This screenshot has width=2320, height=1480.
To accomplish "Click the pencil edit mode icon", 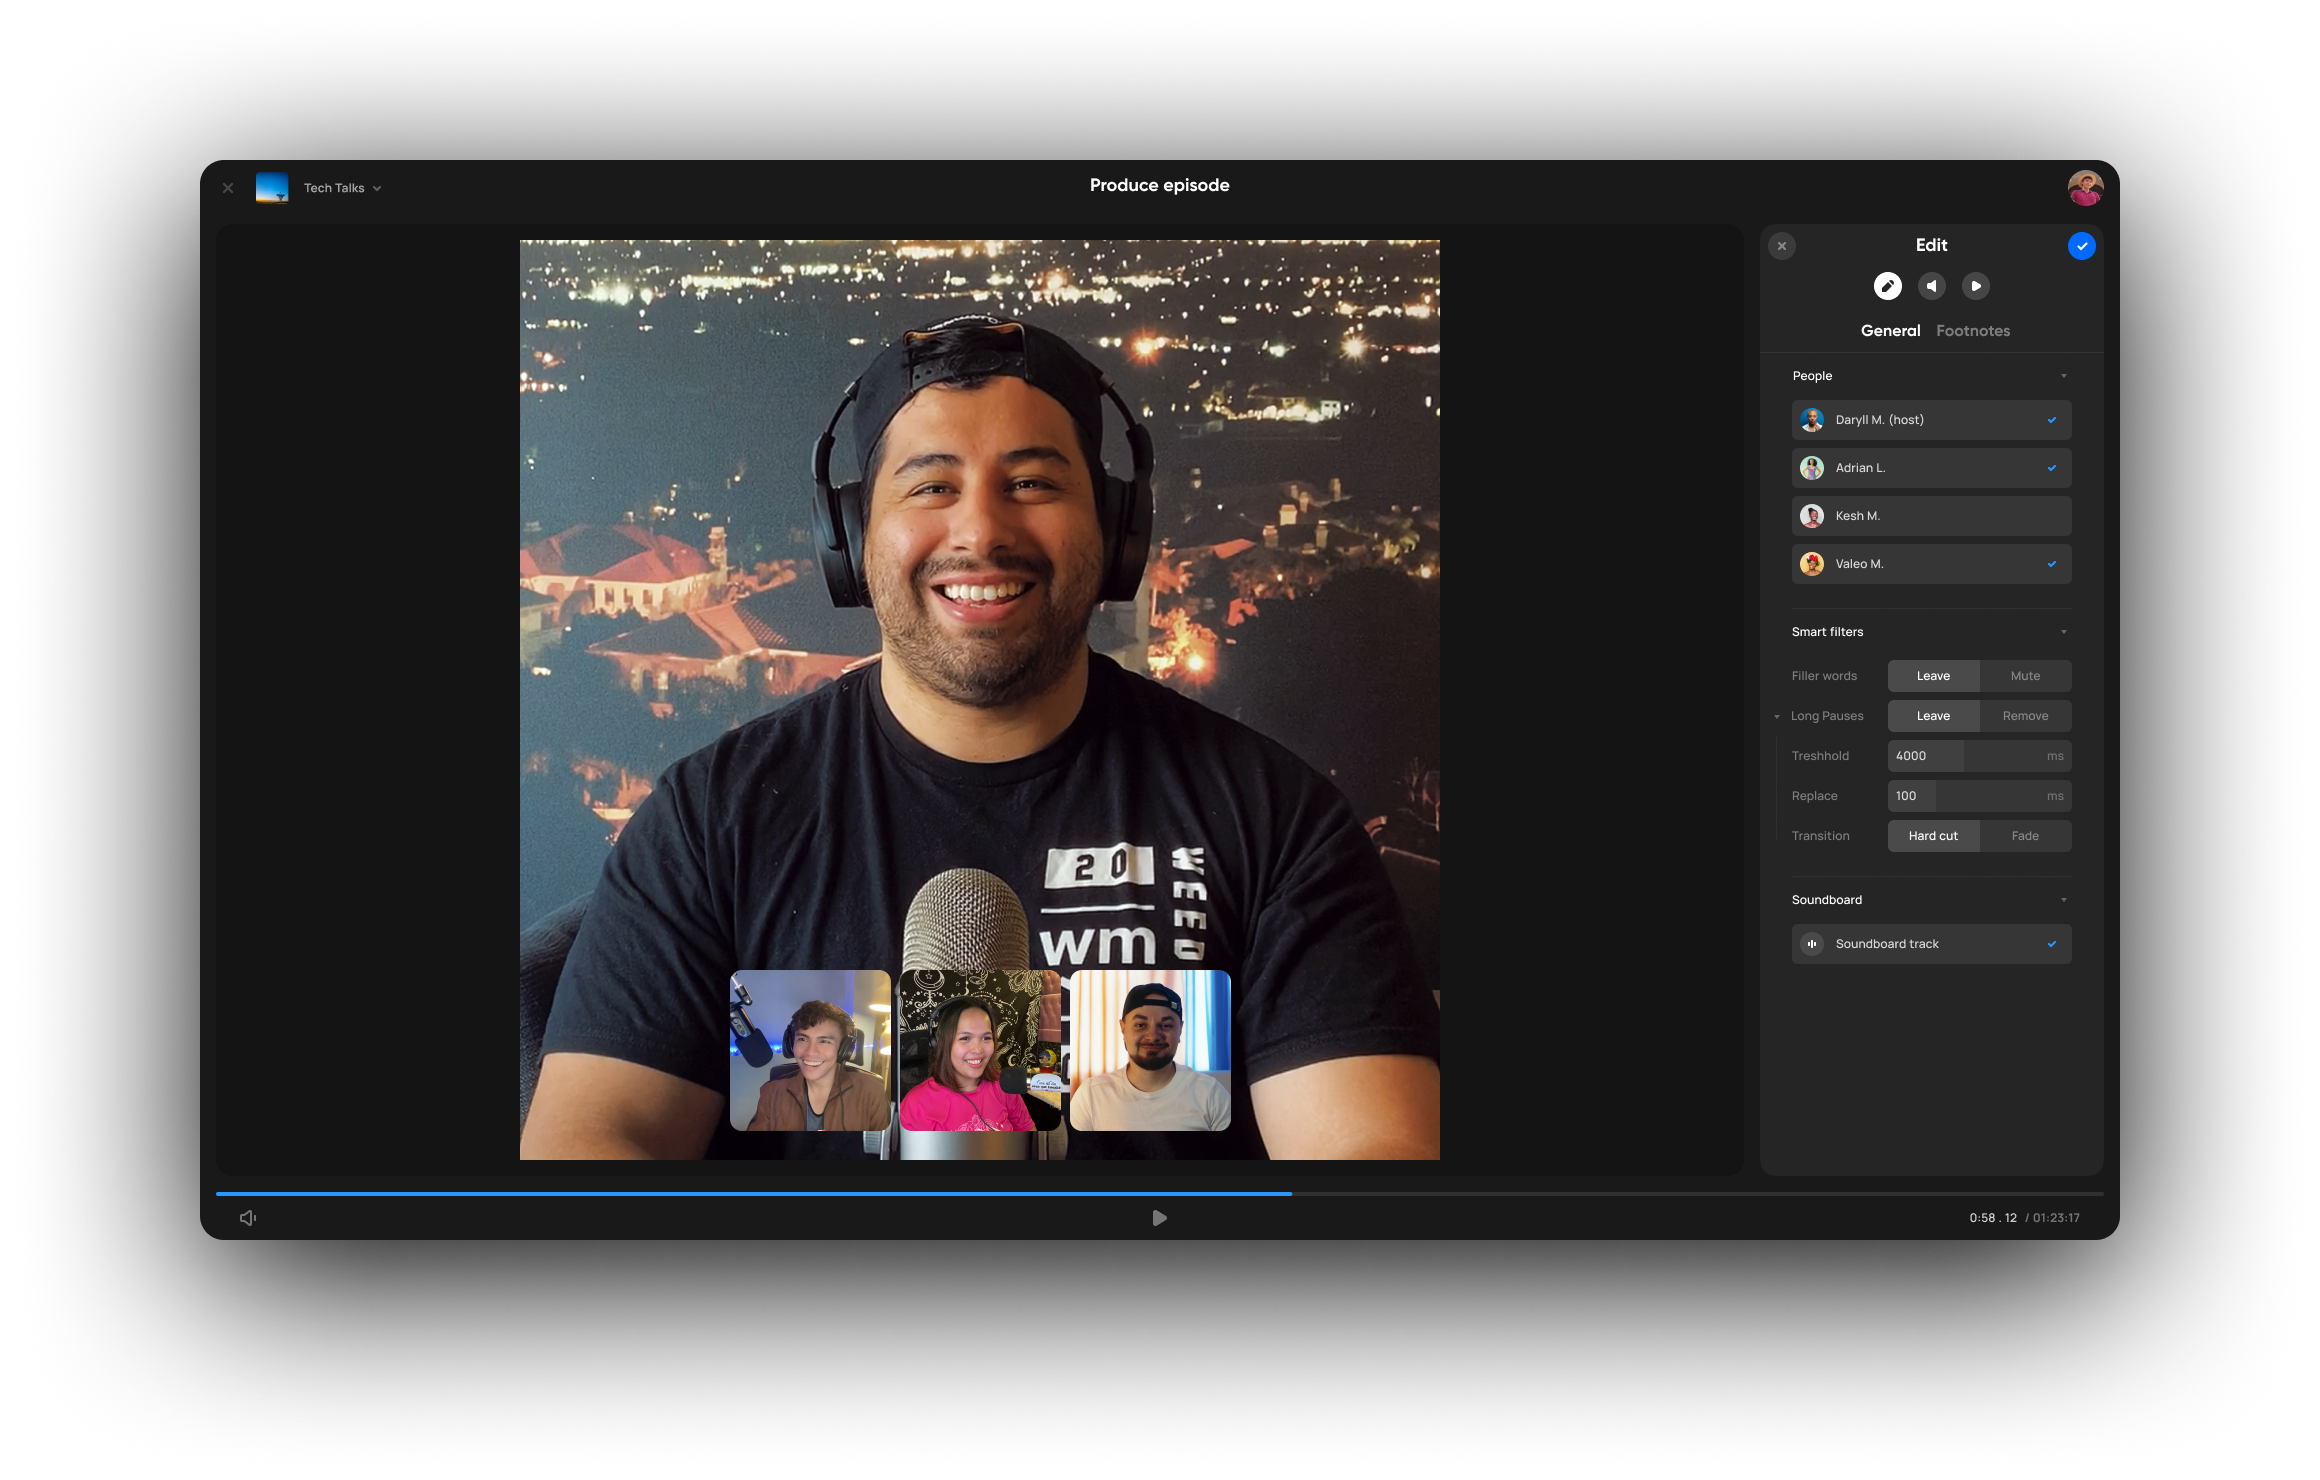I will coord(1887,286).
